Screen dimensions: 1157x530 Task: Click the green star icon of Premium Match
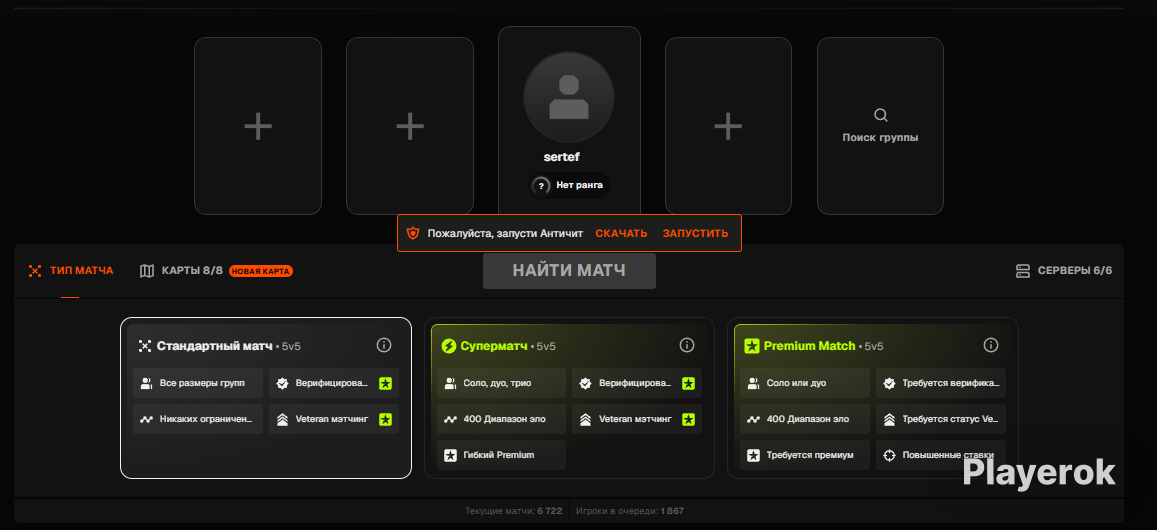pyautogui.click(x=752, y=345)
